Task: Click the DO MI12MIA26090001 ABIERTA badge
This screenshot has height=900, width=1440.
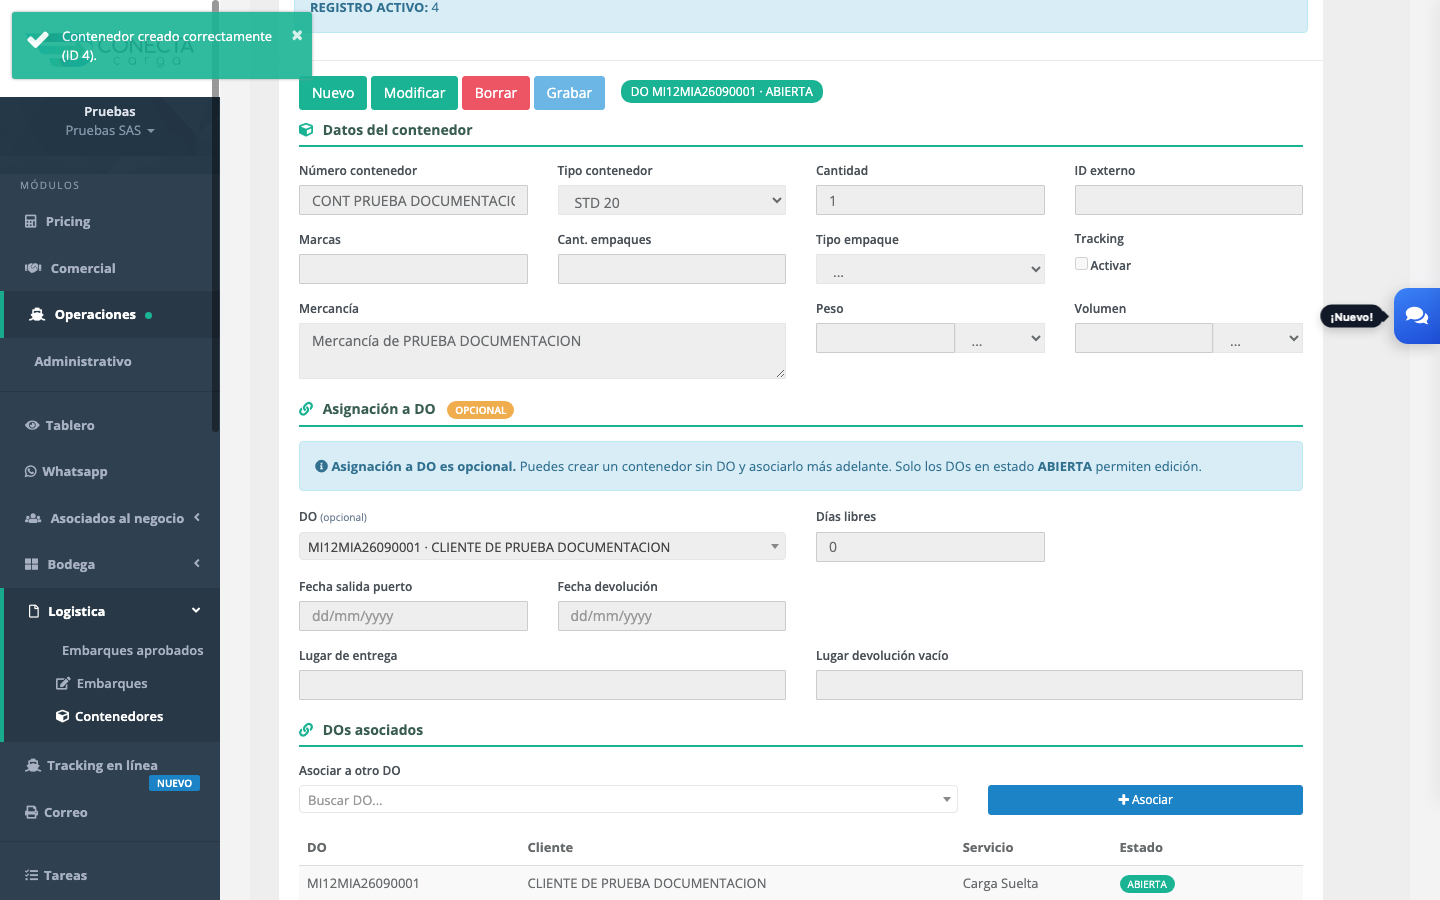Action: point(722,92)
